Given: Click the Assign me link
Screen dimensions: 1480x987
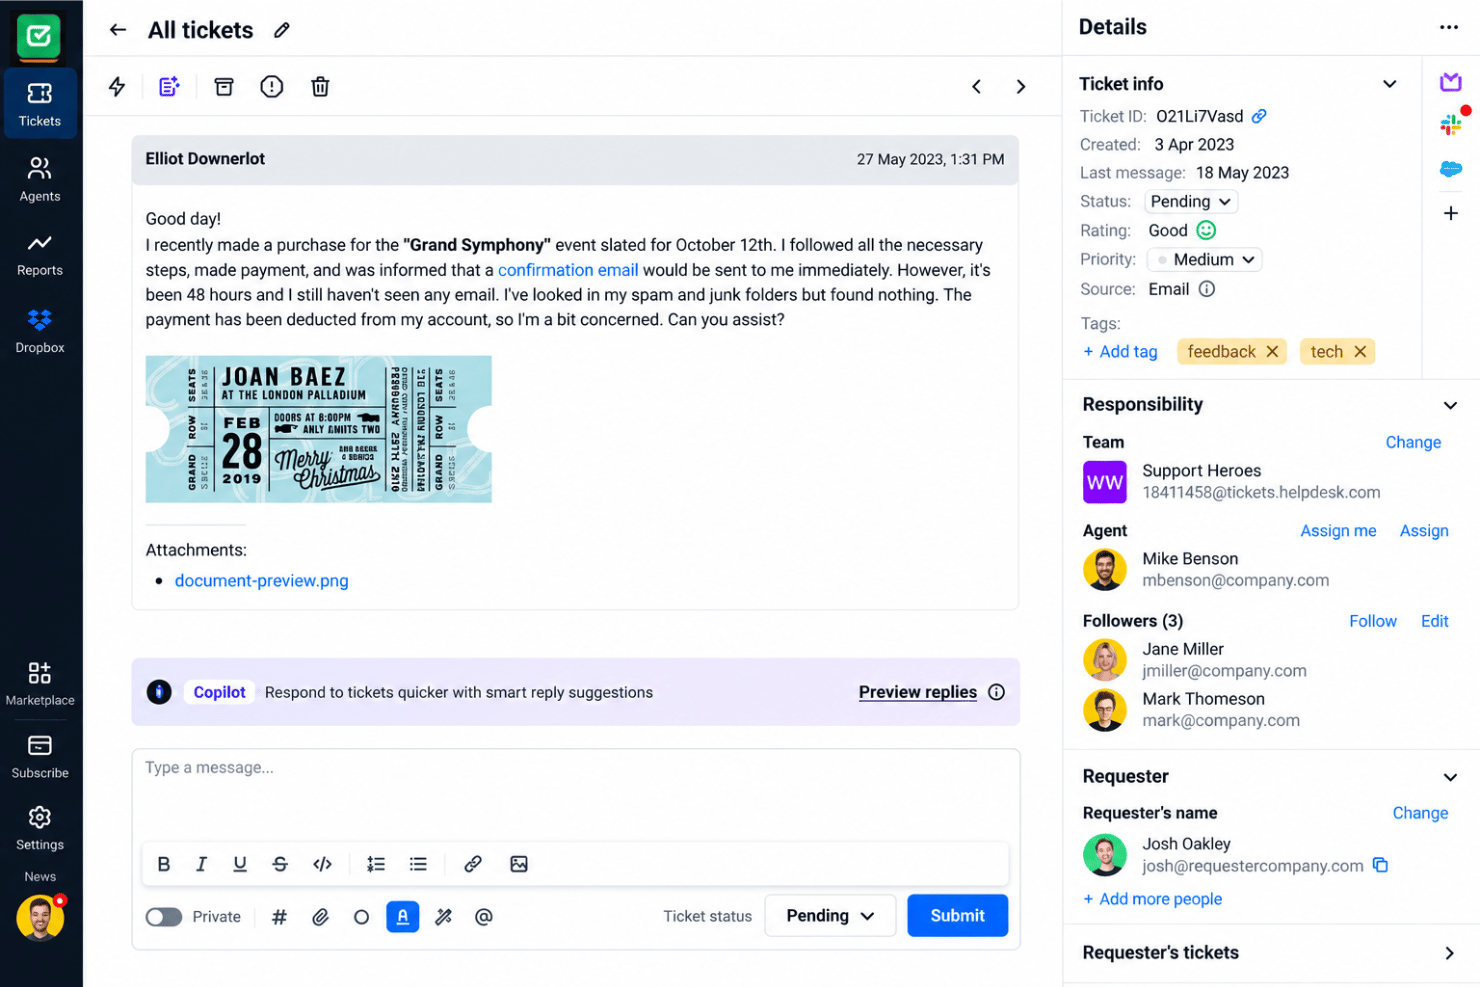Looking at the screenshot, I should pos(1338,531).
